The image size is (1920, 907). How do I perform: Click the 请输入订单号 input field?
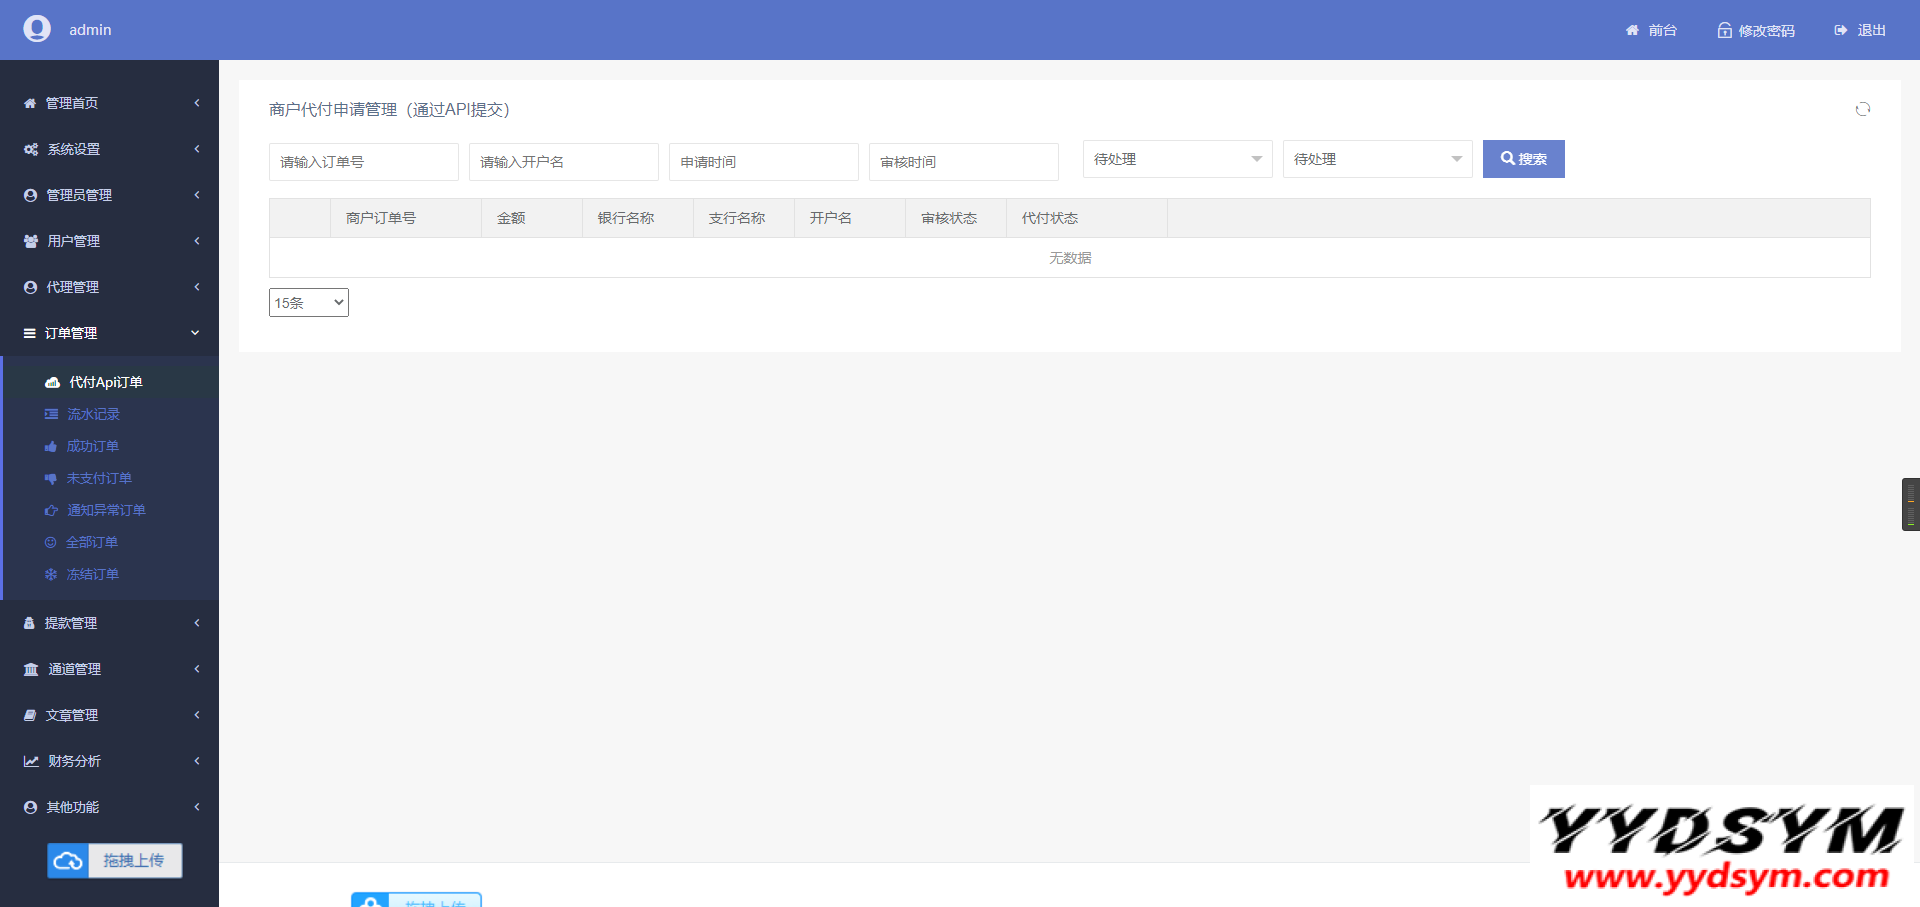click(x=363, y=162)
